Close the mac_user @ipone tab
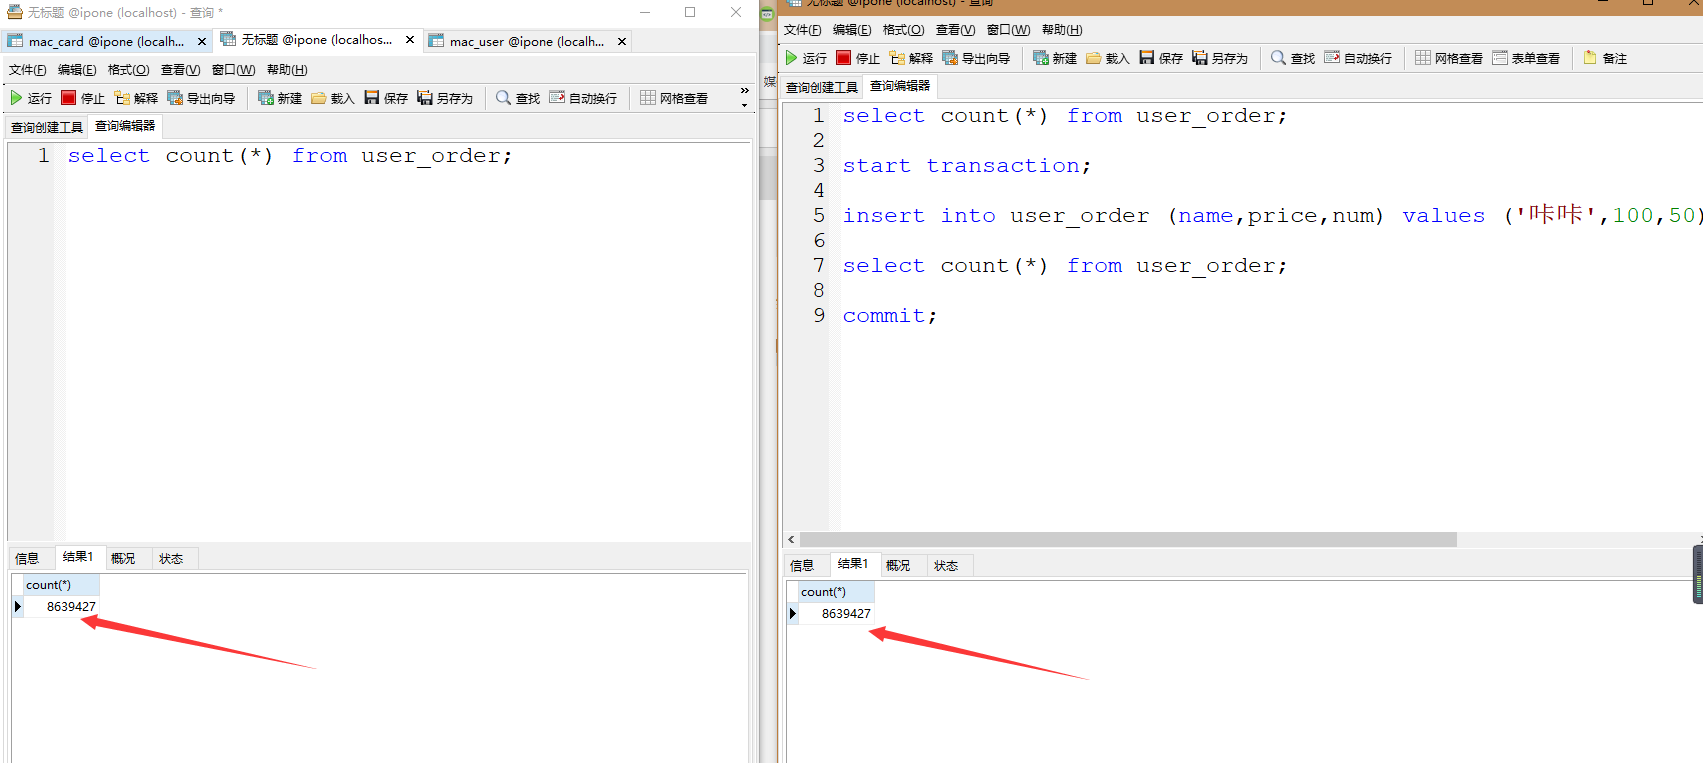Viewport: 1703px width, 763px height. (x=622, y=41)
